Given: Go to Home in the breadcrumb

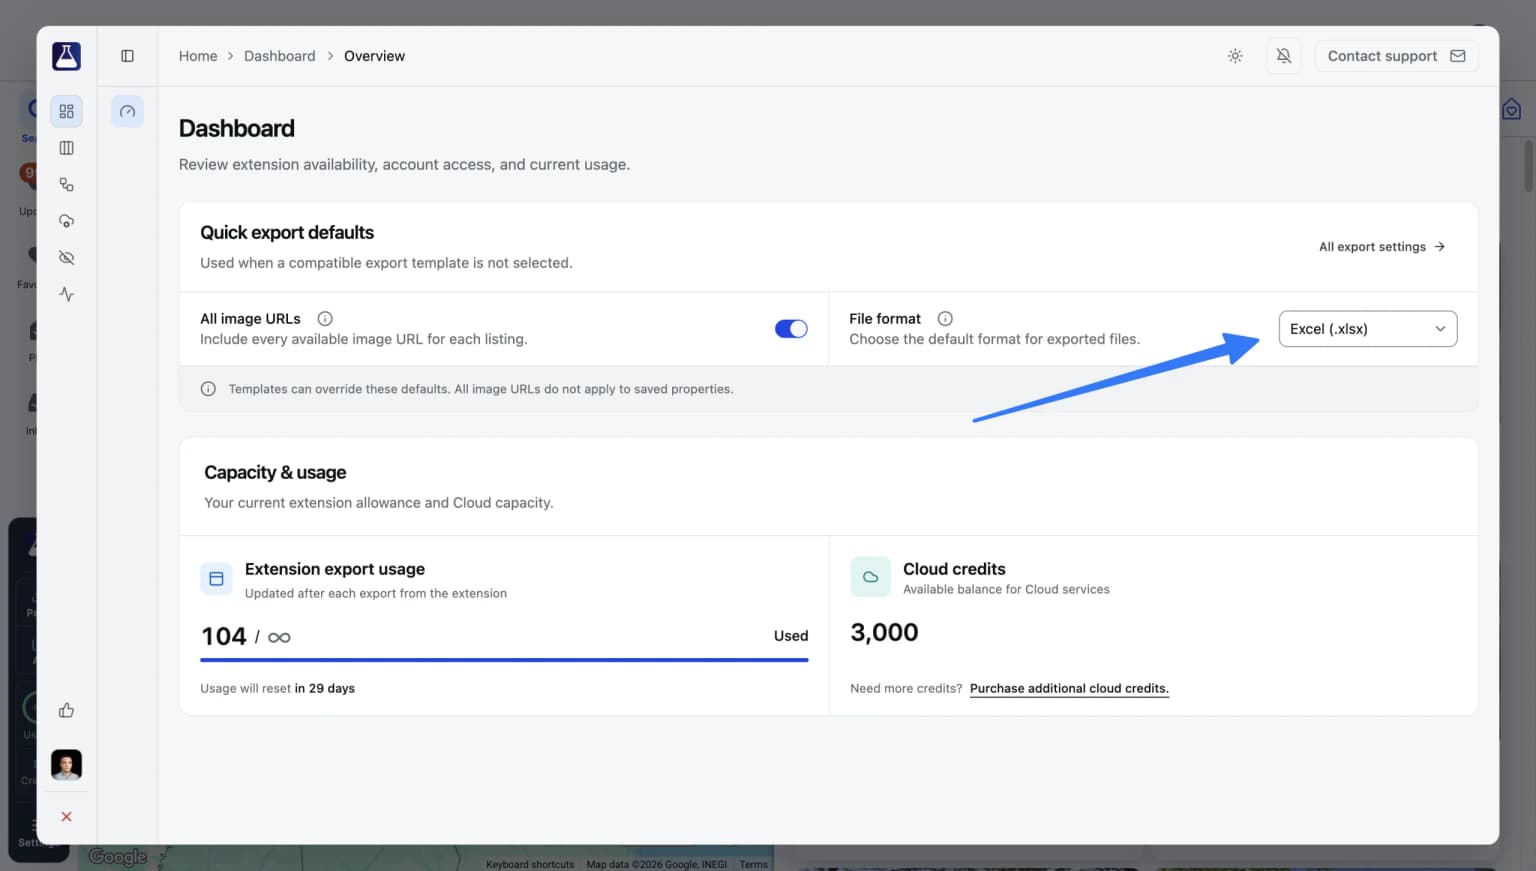Looking at the screenshot, I should (x=198, y=56).
